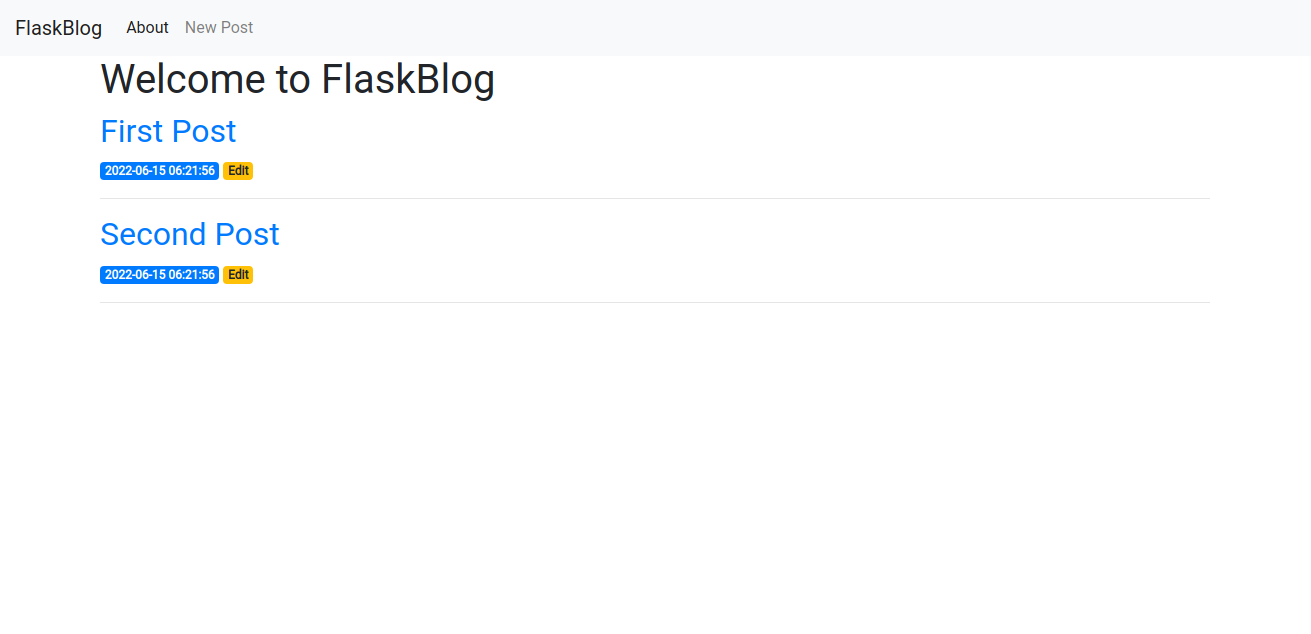View the full Second Post article
This screenshot has width=1311, height=634.
[x=189, y=234]
